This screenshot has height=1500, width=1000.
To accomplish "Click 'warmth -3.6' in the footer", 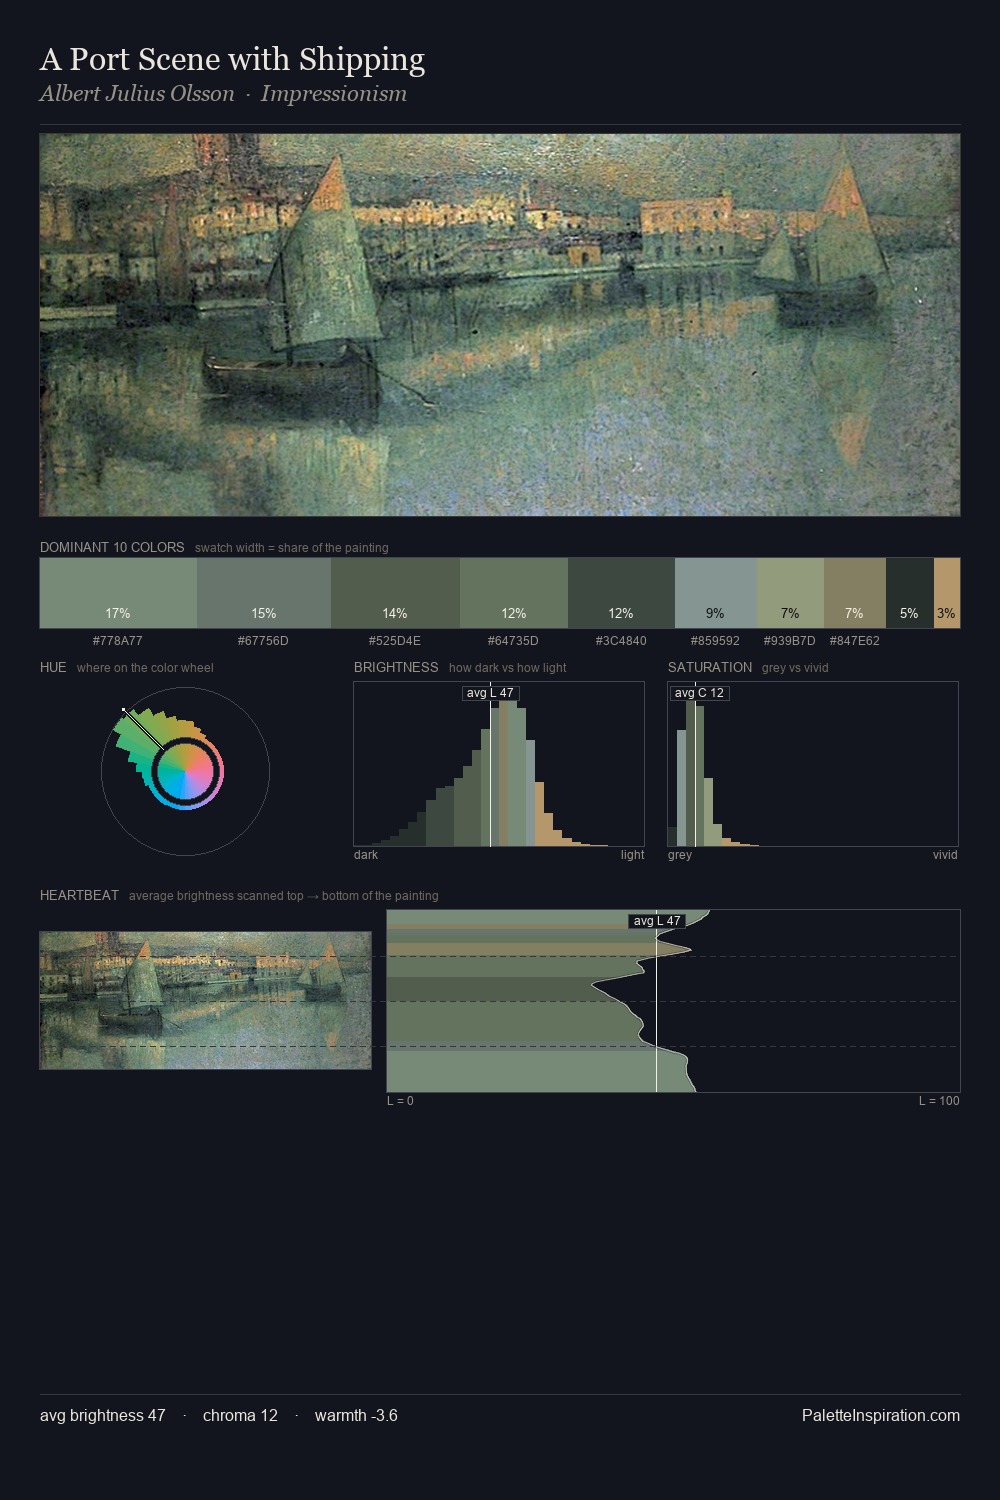I will (x=356, y=1415).
